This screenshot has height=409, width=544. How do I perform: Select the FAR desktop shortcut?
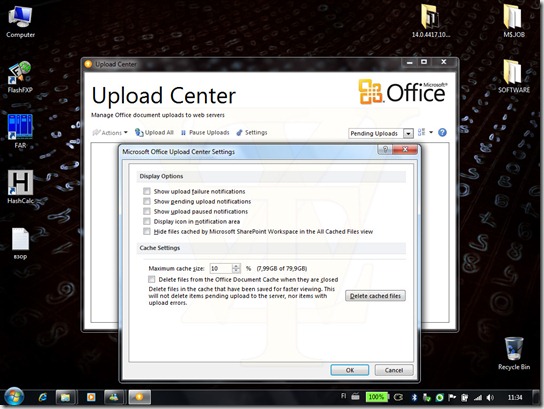point(20,131)
